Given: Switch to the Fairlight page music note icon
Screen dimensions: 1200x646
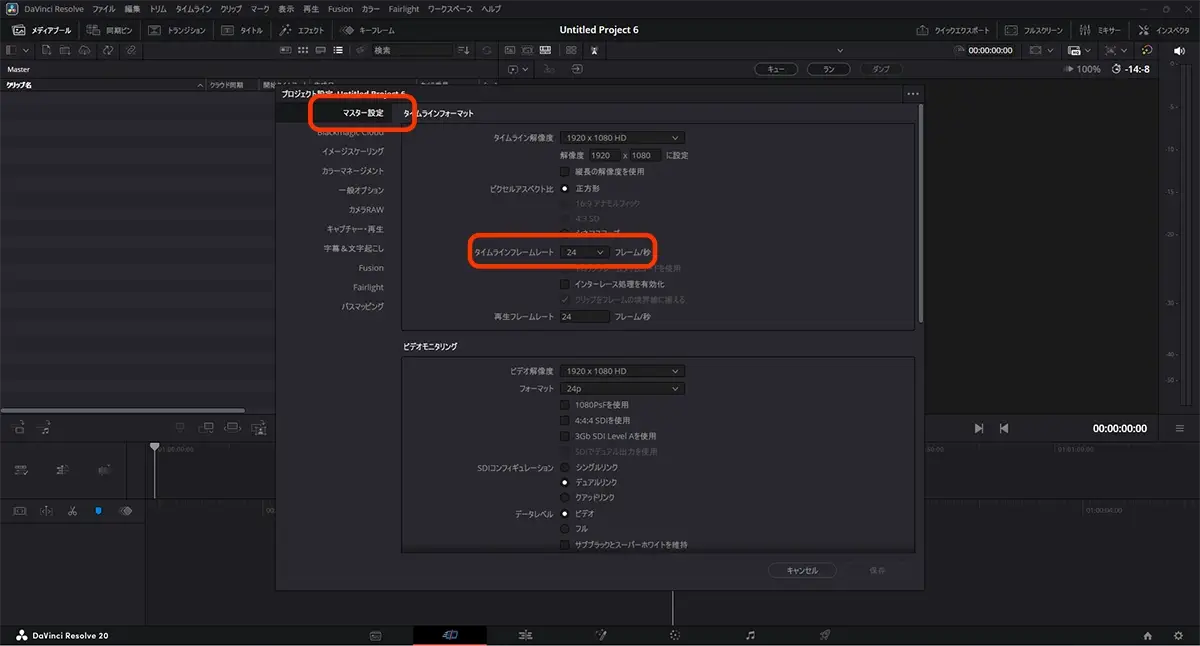Looking at the screenshot, I should tap(750, 635).
